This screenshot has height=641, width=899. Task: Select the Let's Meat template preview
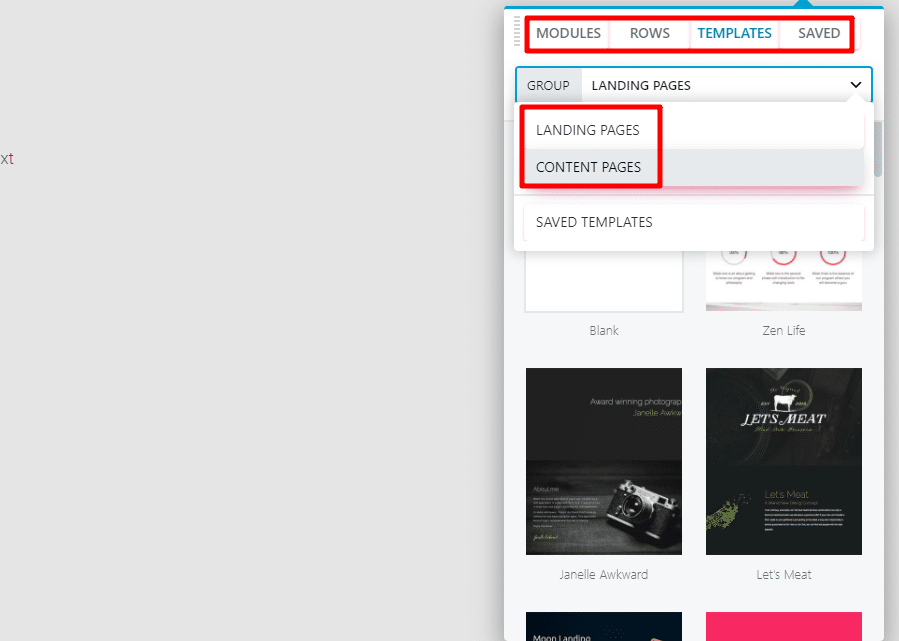click(x=783, y=461)
